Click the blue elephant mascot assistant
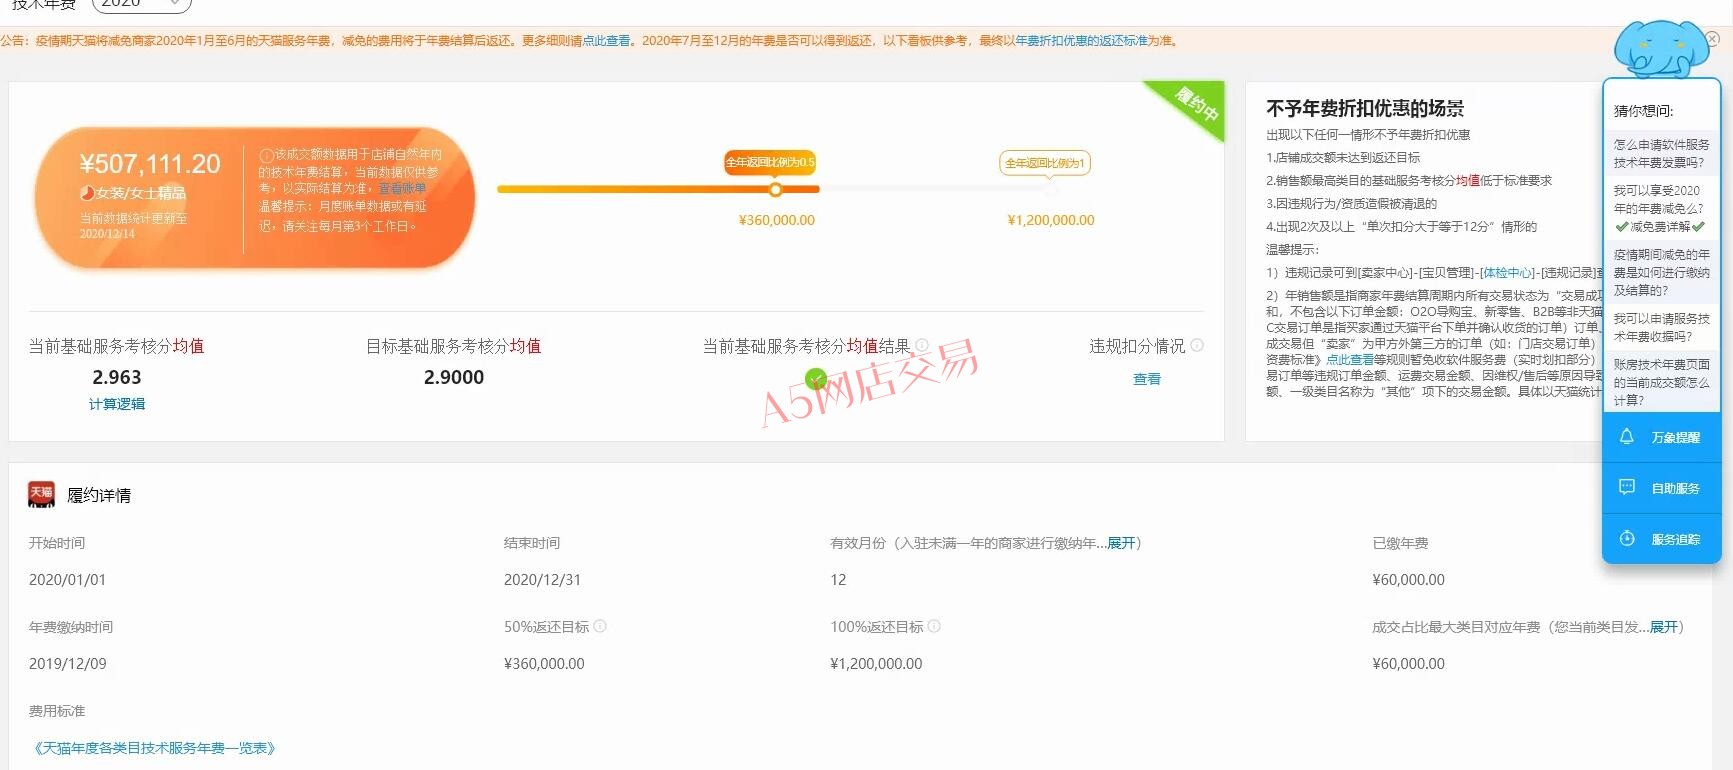 (x=1659, y=48)
